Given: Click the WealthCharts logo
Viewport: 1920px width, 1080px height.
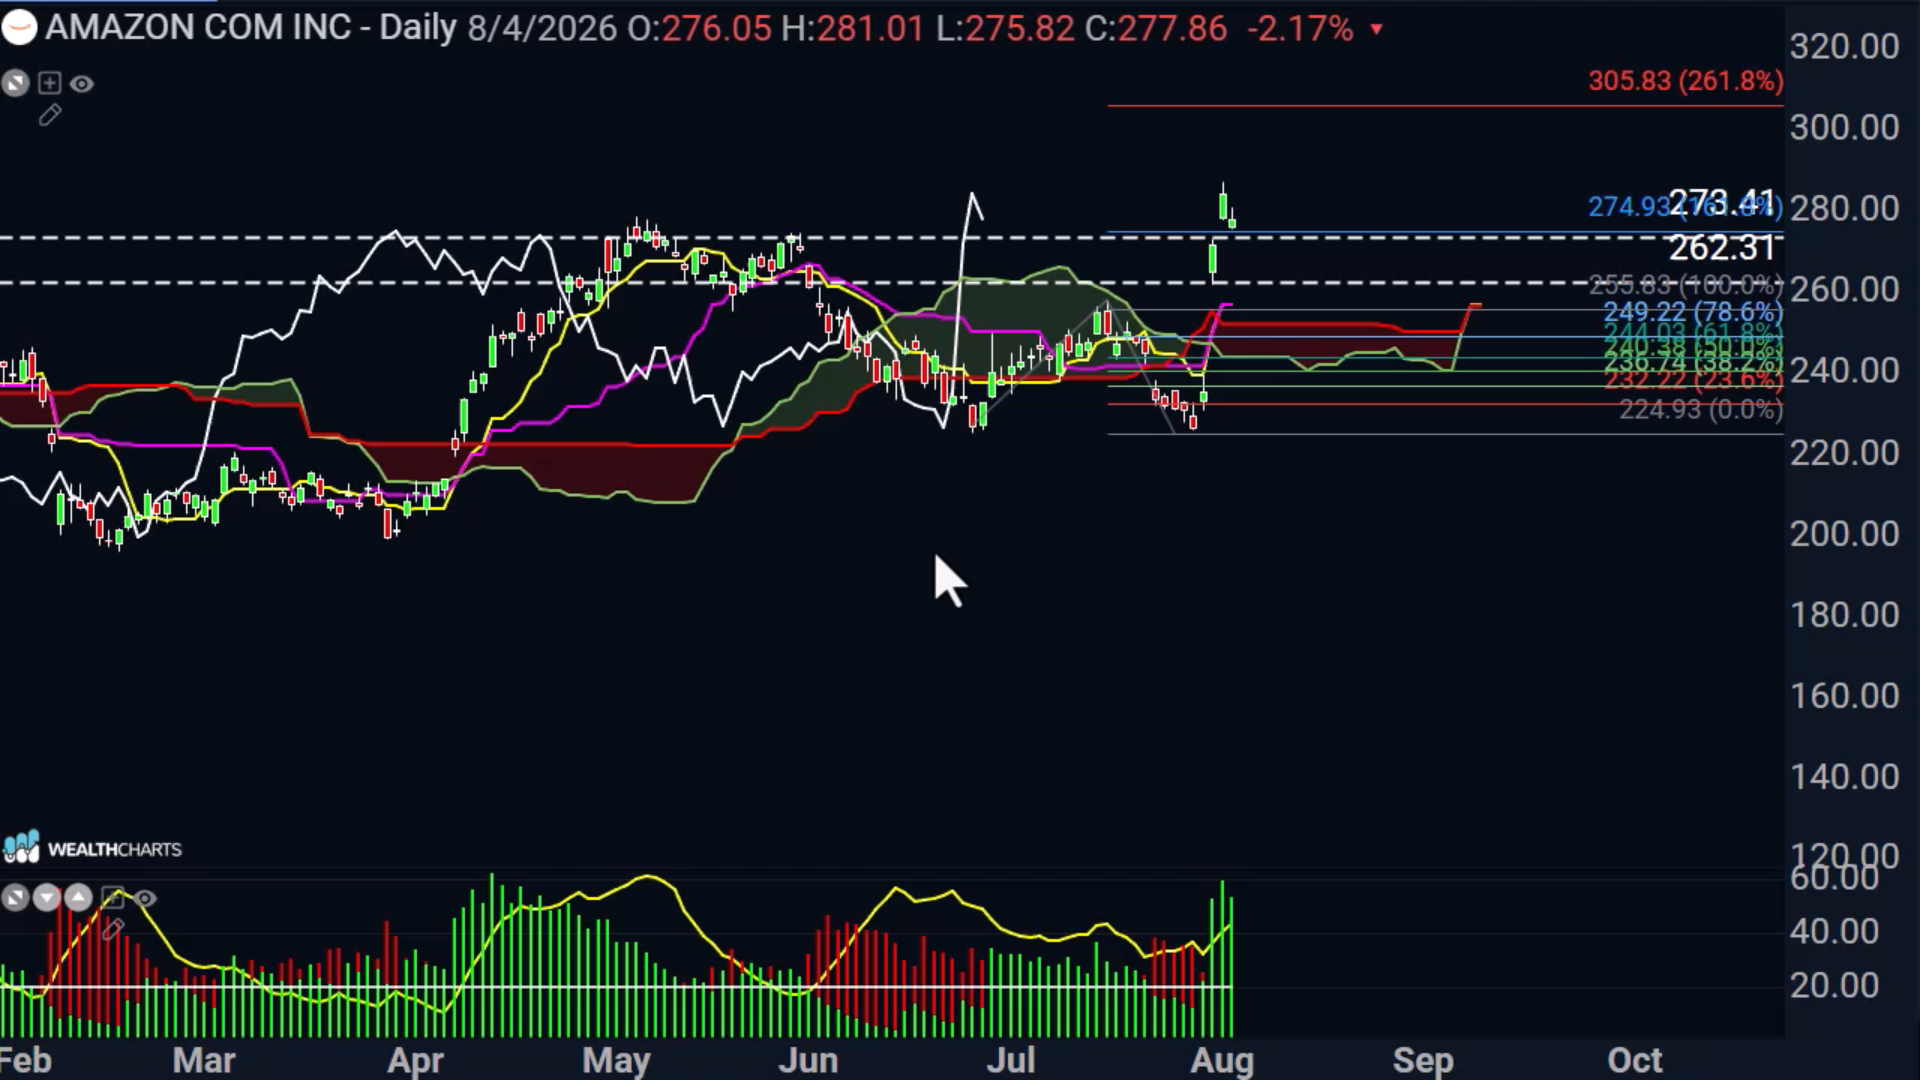Looking at the screenshot, I should pyautogui.click(x=93, y=849).
